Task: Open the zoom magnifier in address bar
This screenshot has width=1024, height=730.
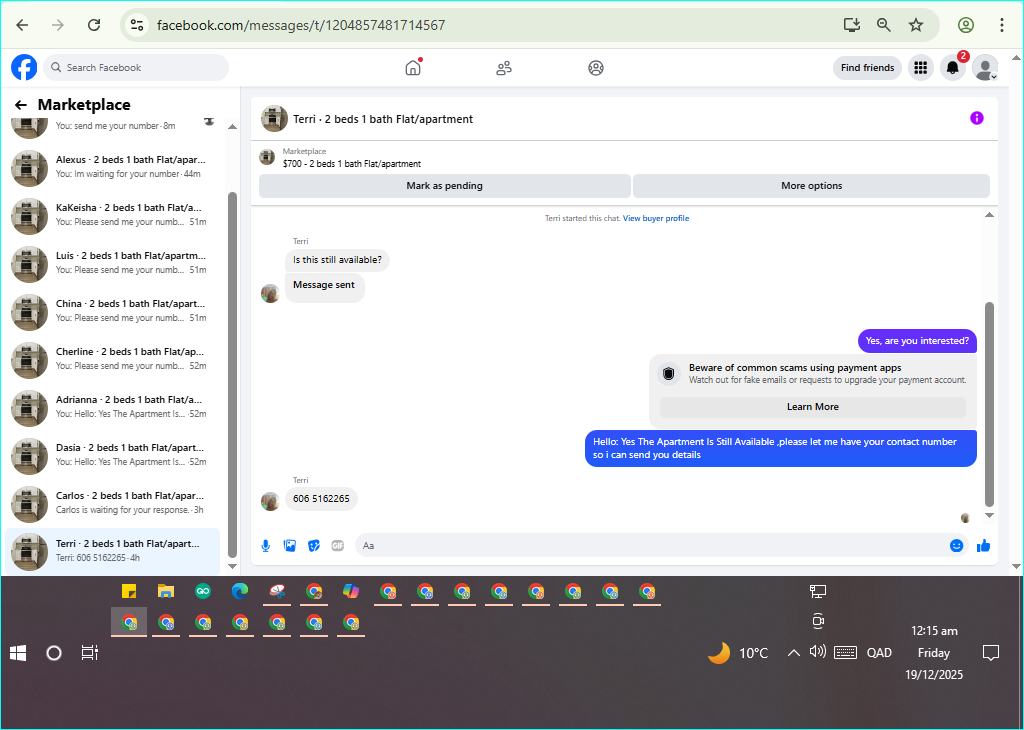Action: 884,25
